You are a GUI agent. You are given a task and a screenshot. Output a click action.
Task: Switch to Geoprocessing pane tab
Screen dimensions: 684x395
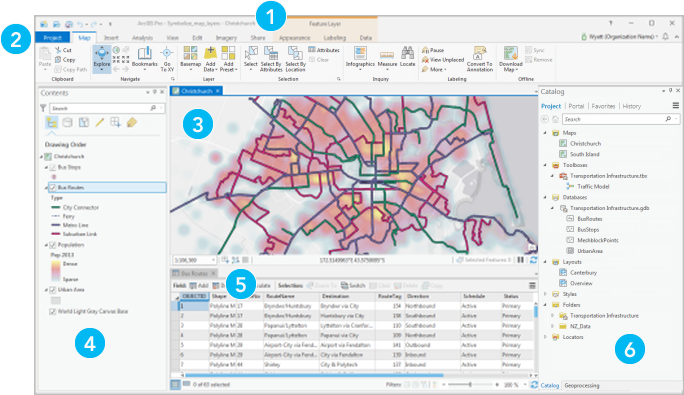click(x=581, y=386)
